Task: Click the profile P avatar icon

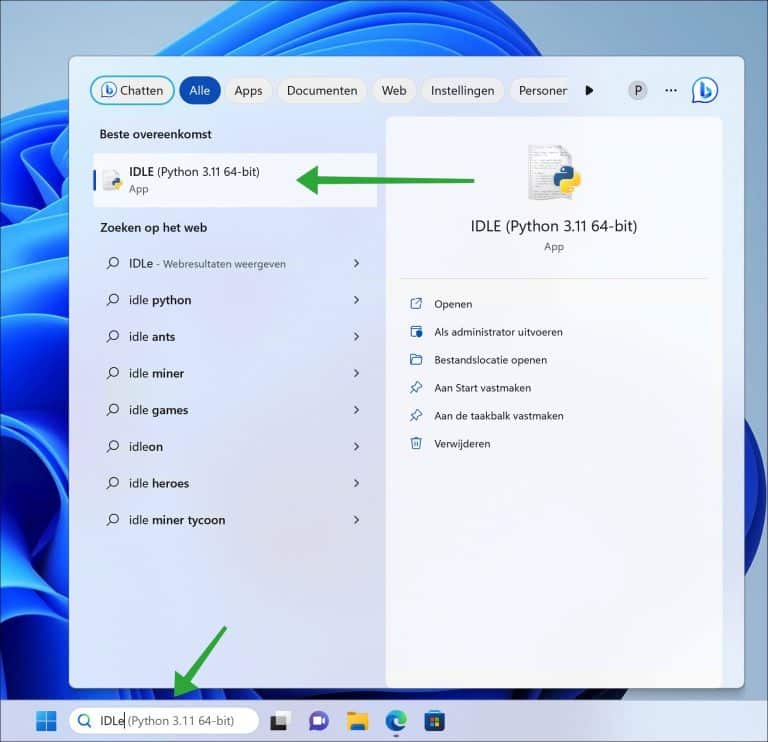Action: 638,91
